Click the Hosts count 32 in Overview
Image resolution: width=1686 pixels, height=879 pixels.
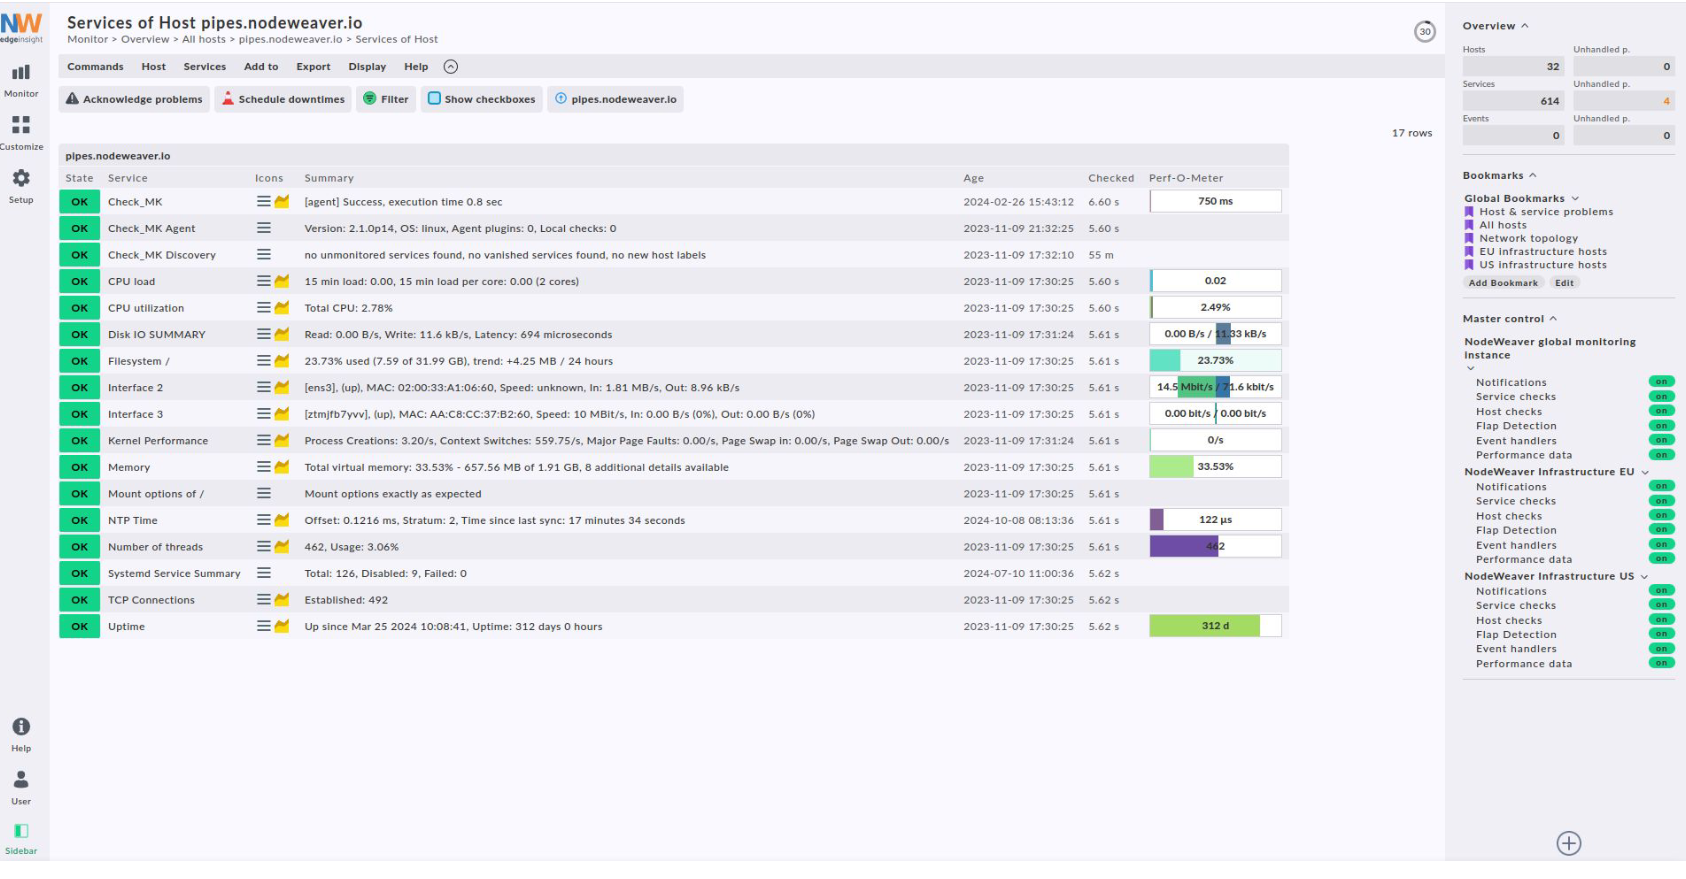1513,67
